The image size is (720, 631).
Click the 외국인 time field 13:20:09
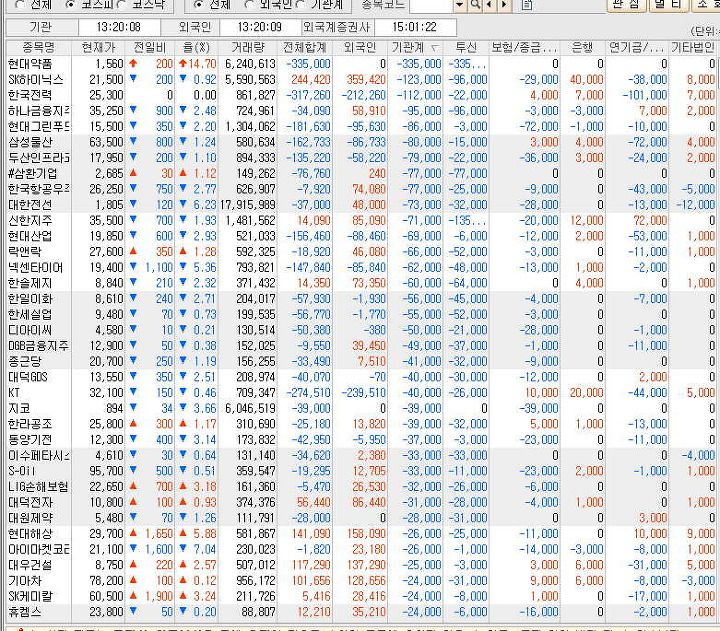260,27
